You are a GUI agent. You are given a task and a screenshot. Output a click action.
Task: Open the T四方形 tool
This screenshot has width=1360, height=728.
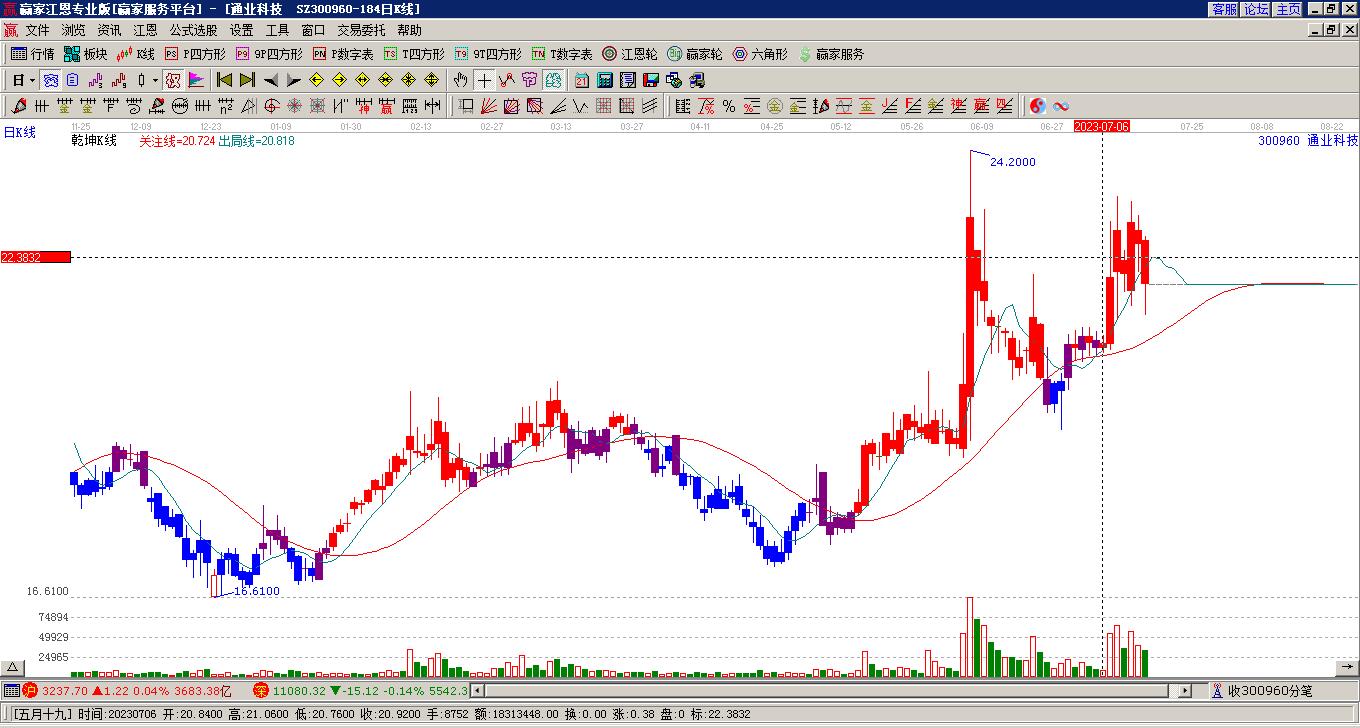[414, 54]
